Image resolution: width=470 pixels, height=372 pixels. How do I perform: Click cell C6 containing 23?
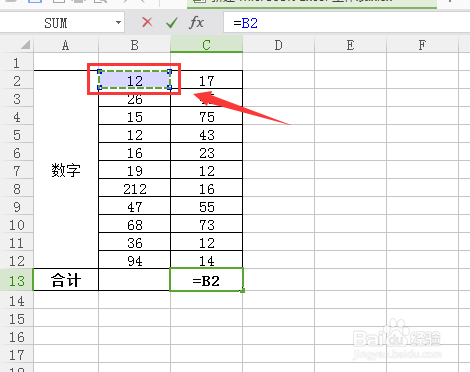coord(207,152)
